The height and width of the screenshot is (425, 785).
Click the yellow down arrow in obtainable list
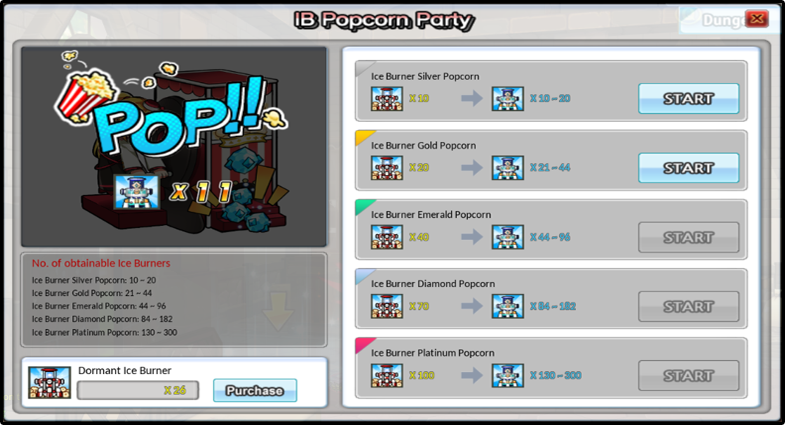278,311
